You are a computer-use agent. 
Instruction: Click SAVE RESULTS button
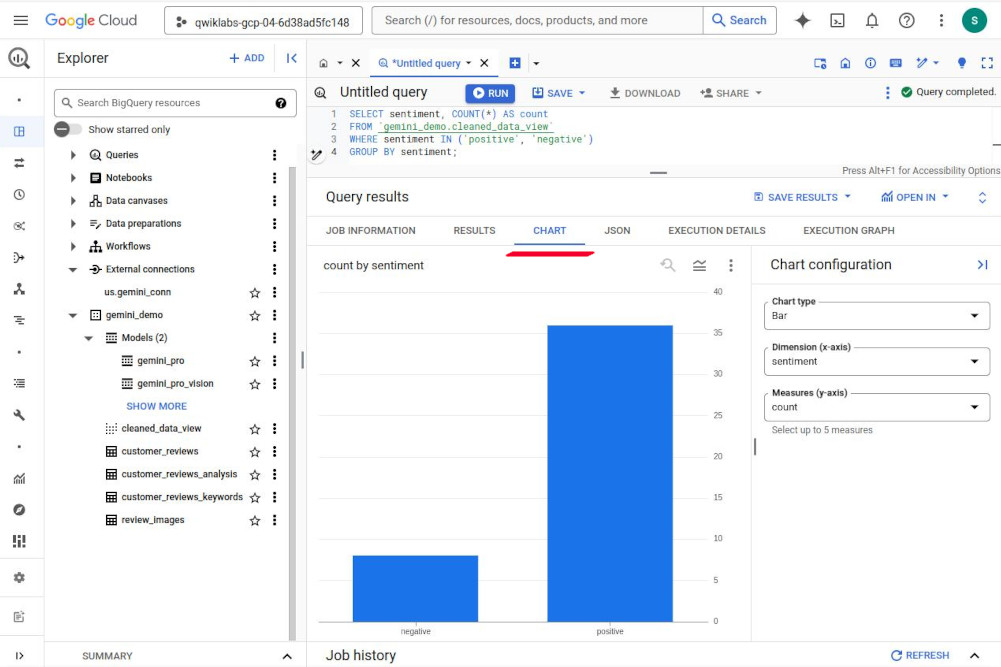point(802,197)
